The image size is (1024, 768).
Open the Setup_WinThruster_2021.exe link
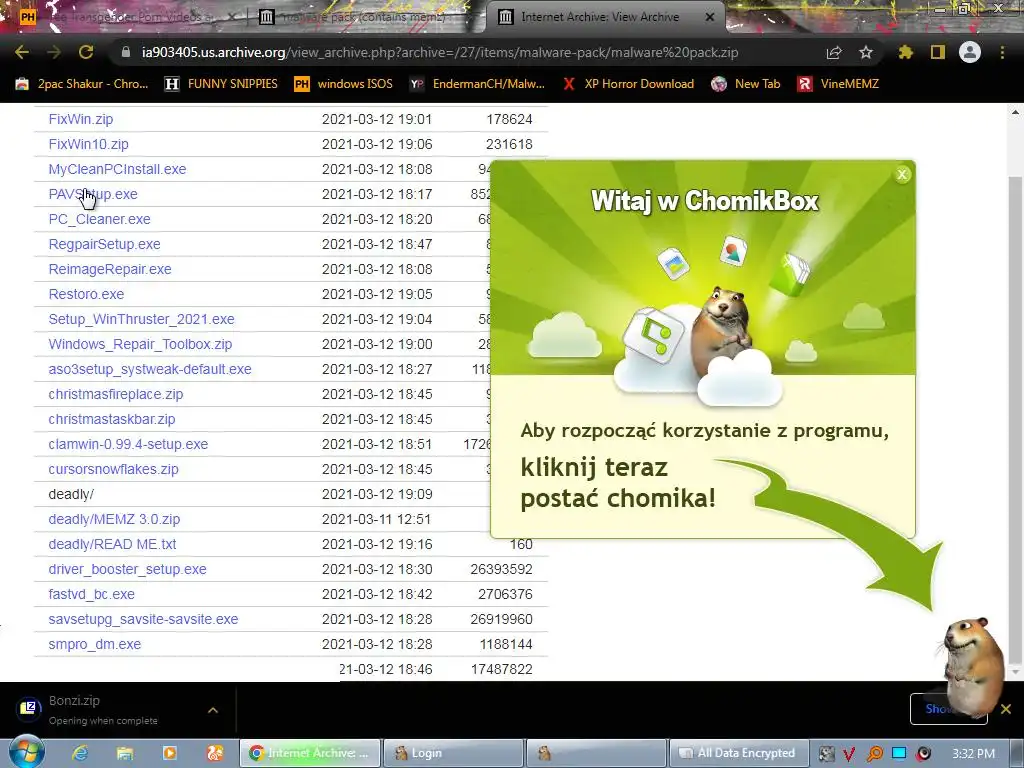(x=141, y=319)
